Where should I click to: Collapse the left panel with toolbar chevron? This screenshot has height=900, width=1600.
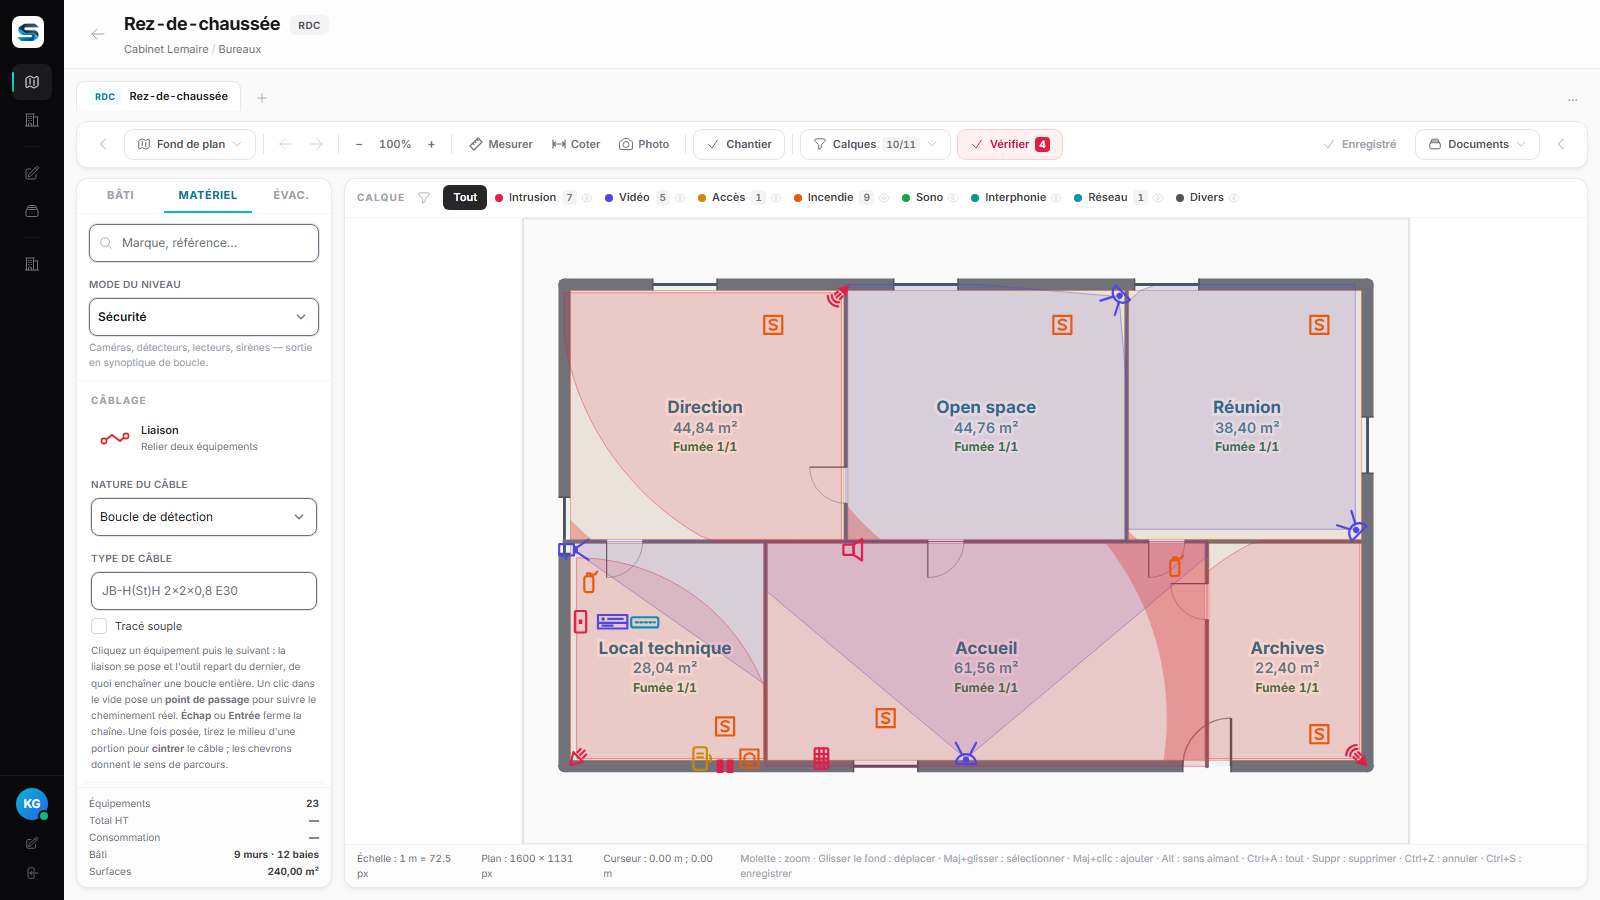103,144
